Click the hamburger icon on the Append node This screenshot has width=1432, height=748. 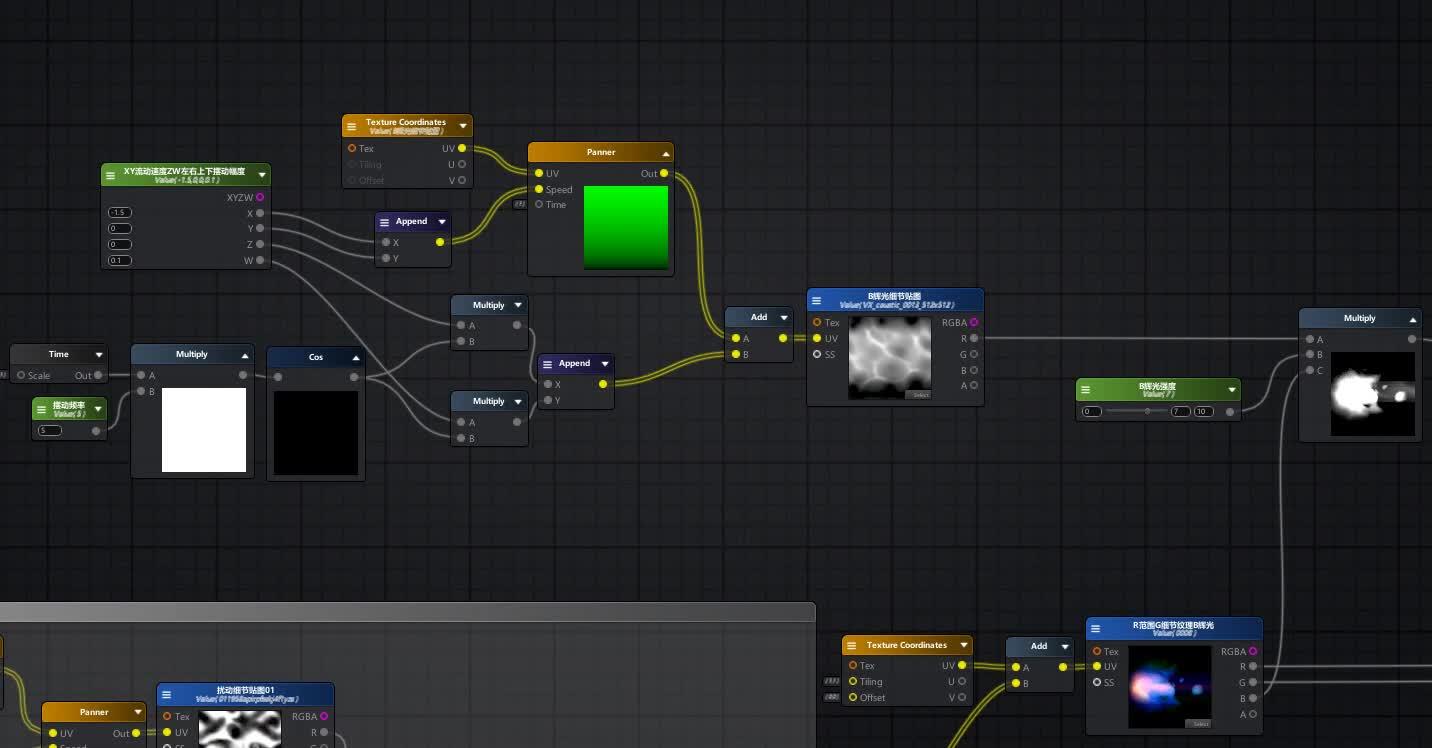pyautogui.click(x=383, y=221)
